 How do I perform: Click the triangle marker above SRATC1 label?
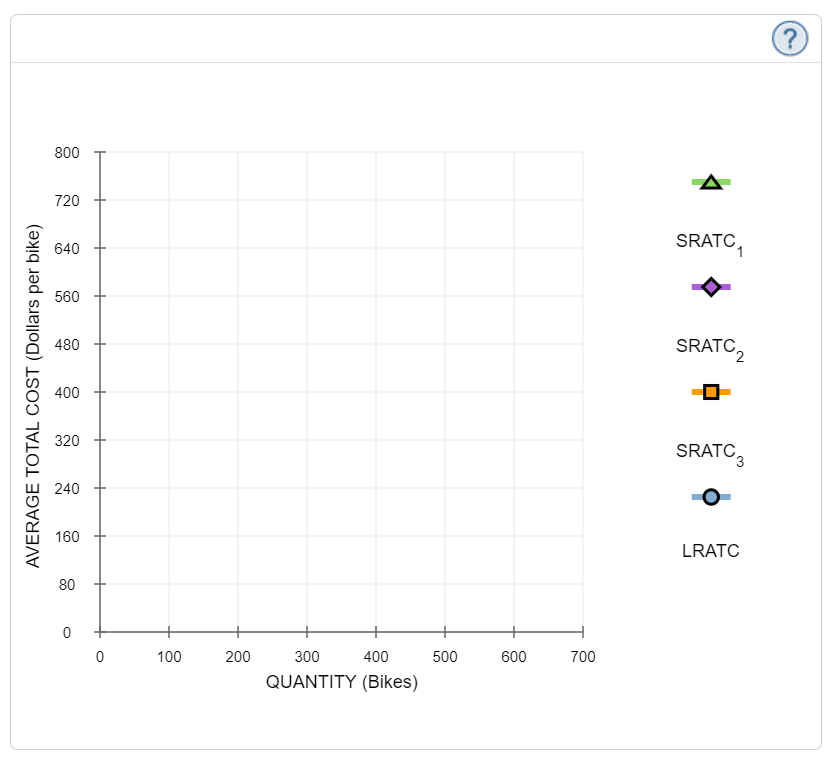tap(711, 182)
